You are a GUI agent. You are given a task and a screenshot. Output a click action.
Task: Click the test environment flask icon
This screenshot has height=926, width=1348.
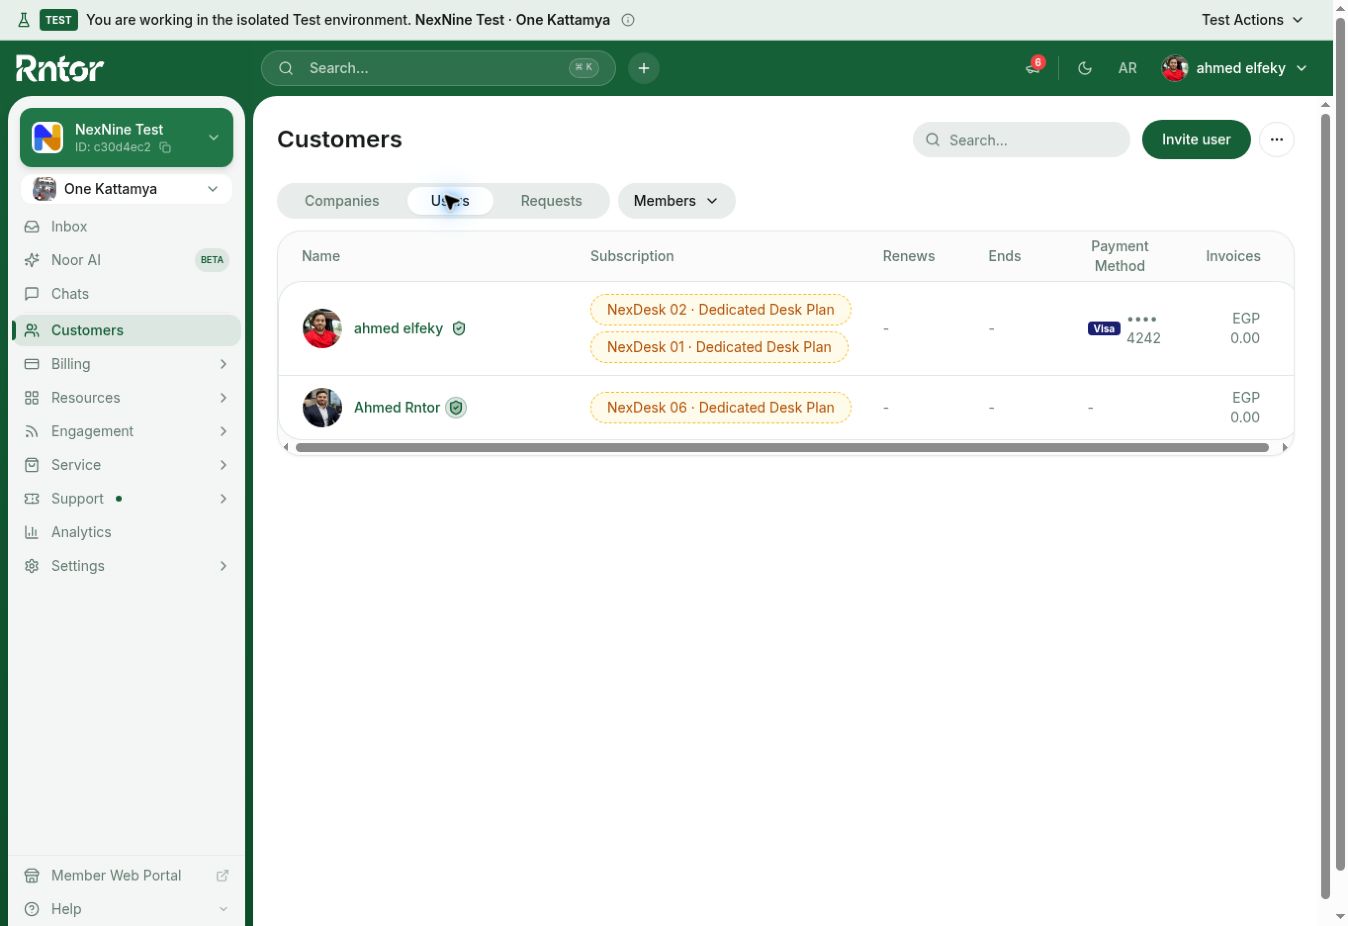click(24, 20)
